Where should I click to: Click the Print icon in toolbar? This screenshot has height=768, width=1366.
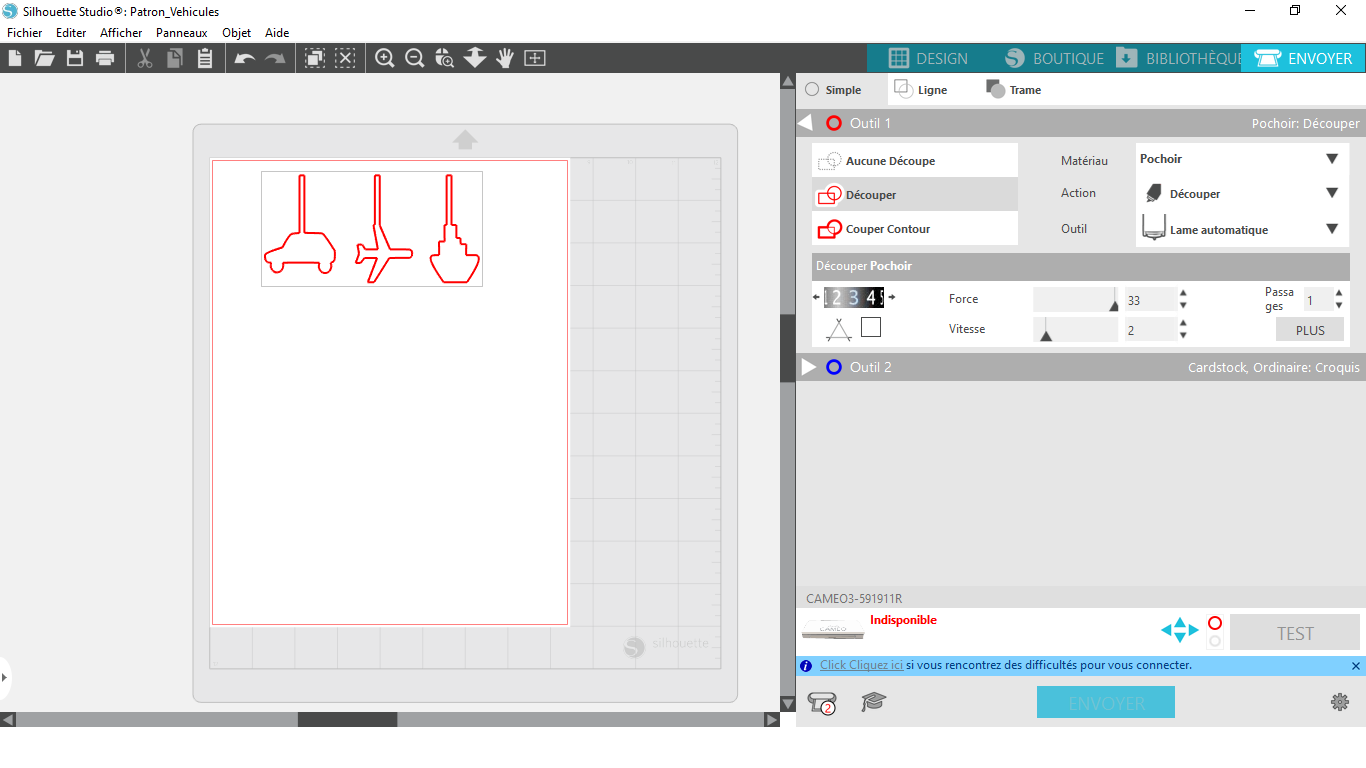[x=105, y=58]
